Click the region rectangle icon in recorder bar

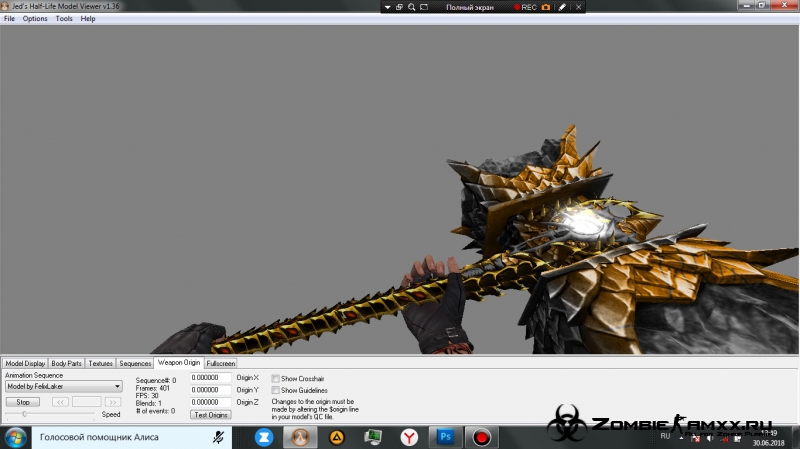[x=424, y=7]
